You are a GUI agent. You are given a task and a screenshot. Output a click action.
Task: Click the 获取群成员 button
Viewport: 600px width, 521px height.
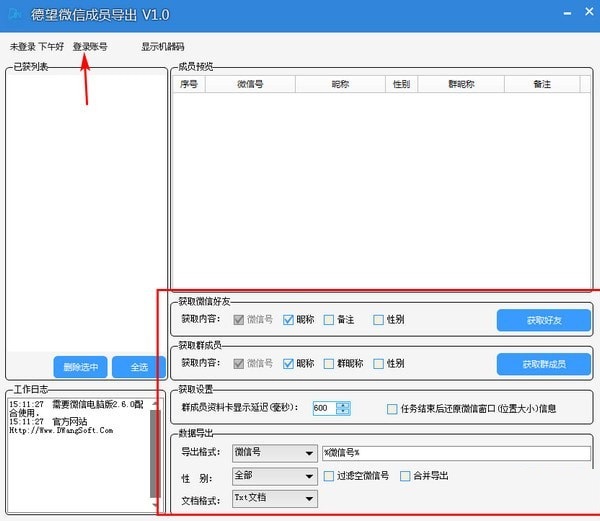(x=544, y=363)
